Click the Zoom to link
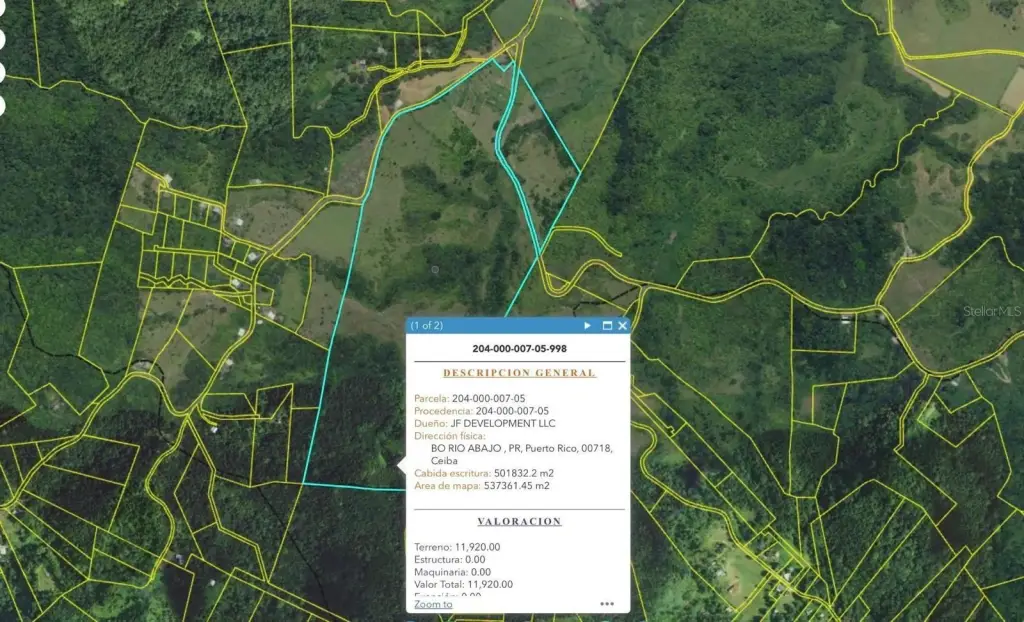This screenshot has height=622, width=1024. pyautogui.click(x=433, y=604)
